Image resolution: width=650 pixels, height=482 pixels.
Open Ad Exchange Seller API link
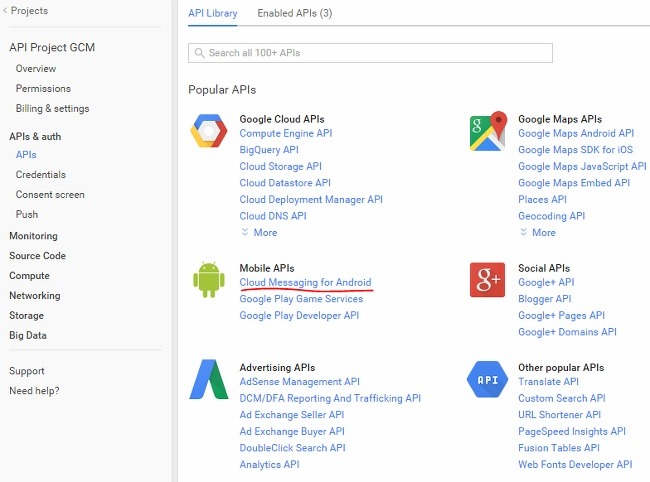292,415
